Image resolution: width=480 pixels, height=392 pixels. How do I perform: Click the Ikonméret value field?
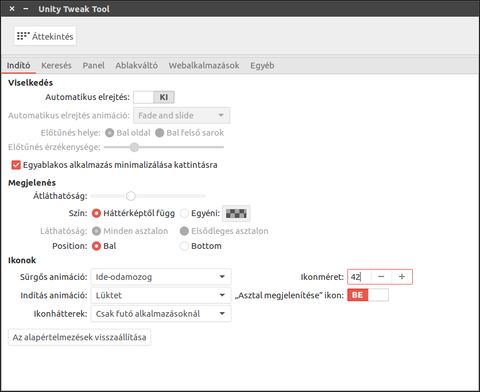pyautogui.click(x=359, y=277)
